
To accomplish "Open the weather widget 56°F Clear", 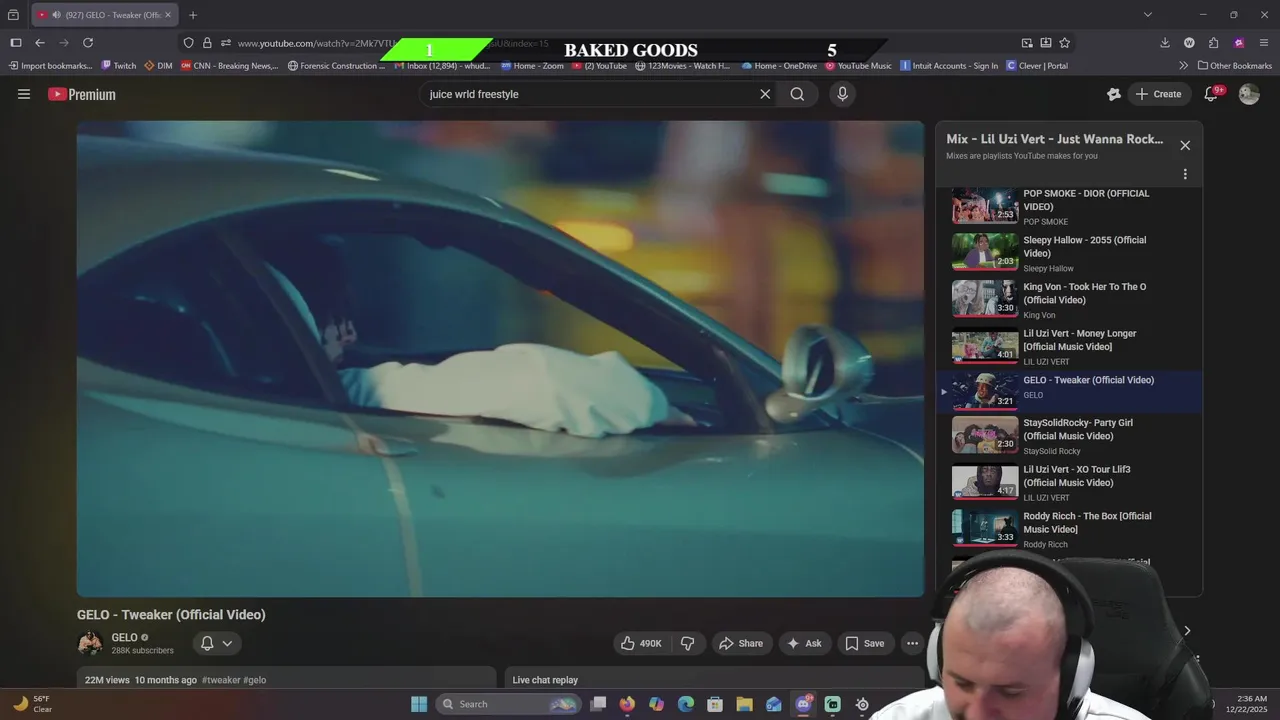I will pos(32,704).
